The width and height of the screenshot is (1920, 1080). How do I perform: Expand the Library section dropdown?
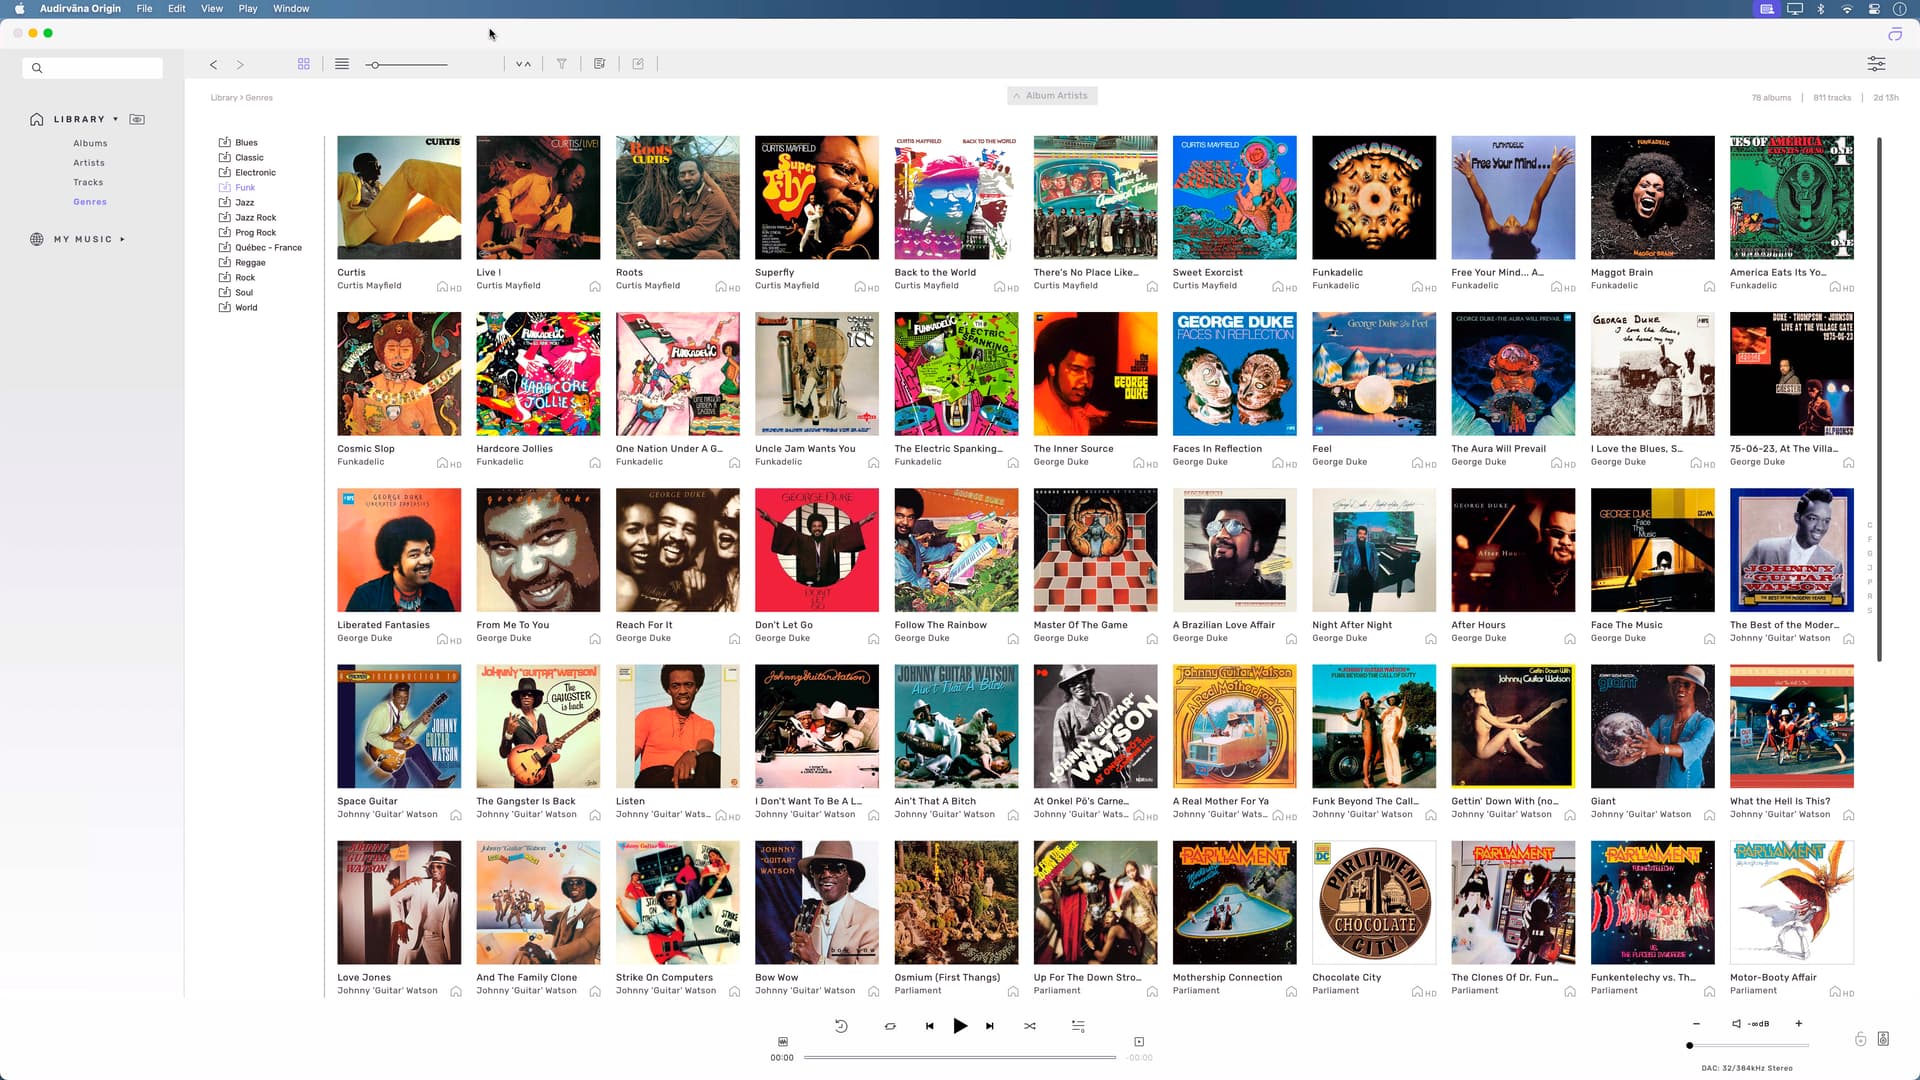(116, 119)
